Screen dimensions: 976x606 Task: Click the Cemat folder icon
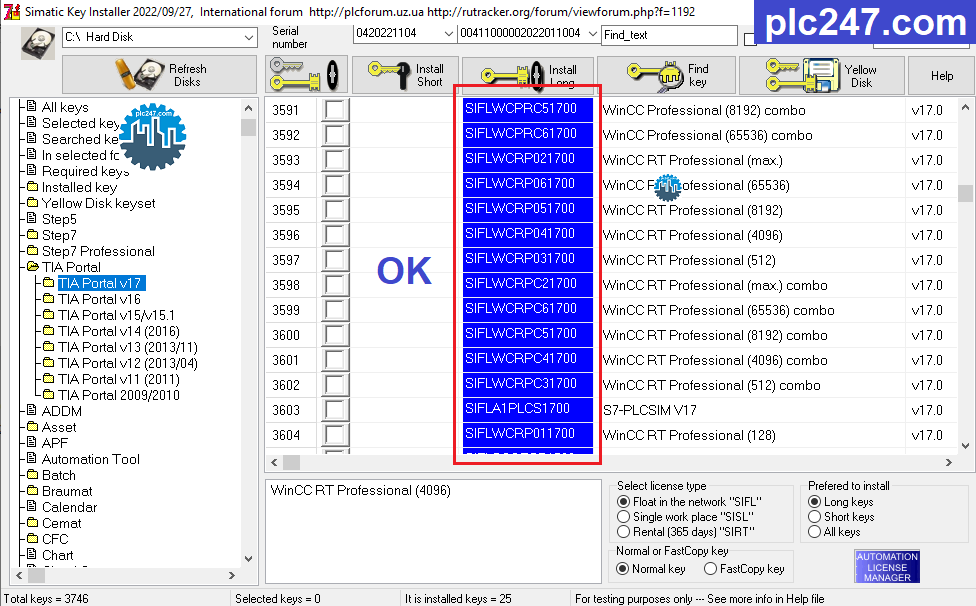pos(32,523)
